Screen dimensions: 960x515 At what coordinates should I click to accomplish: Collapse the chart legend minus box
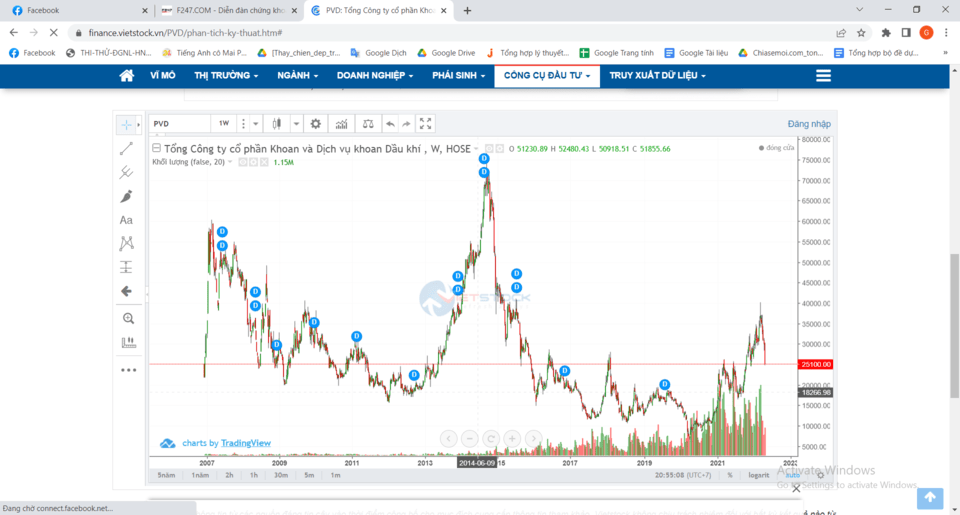[156, 148]
